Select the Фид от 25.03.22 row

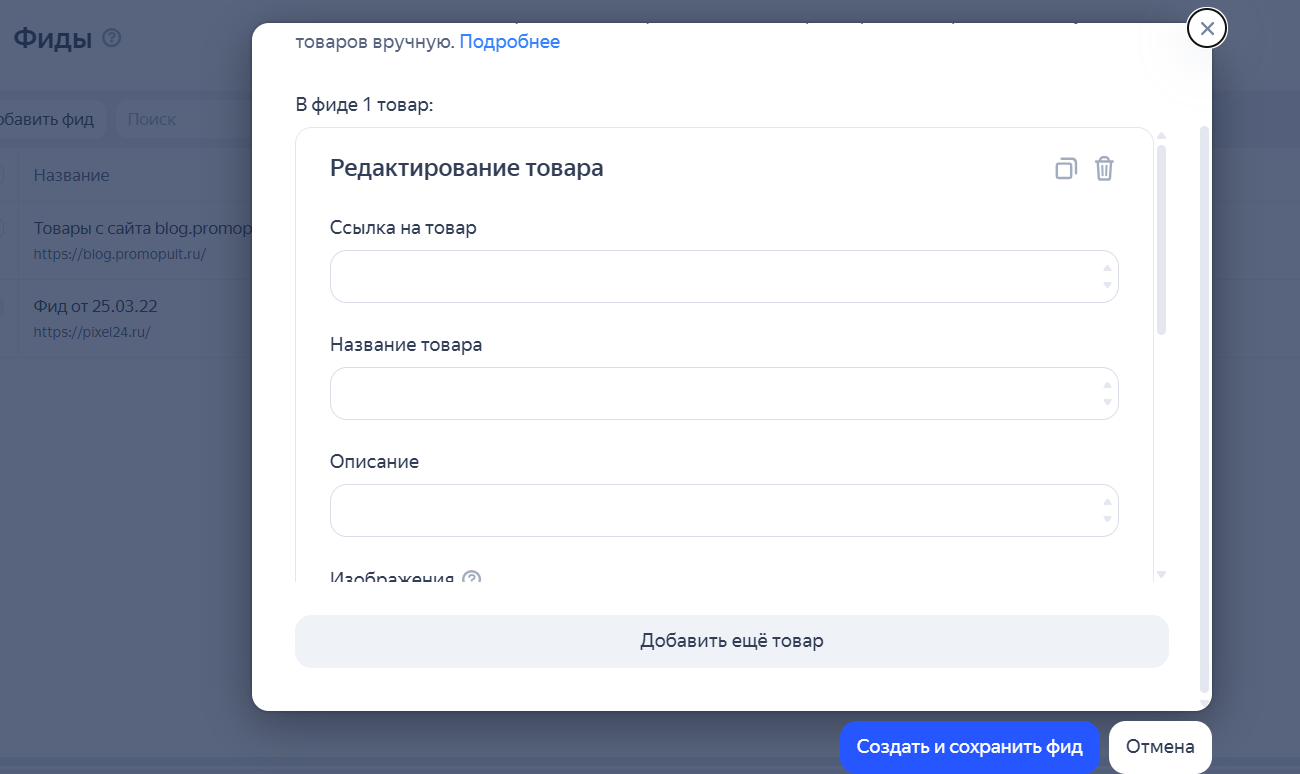[96, 306]
